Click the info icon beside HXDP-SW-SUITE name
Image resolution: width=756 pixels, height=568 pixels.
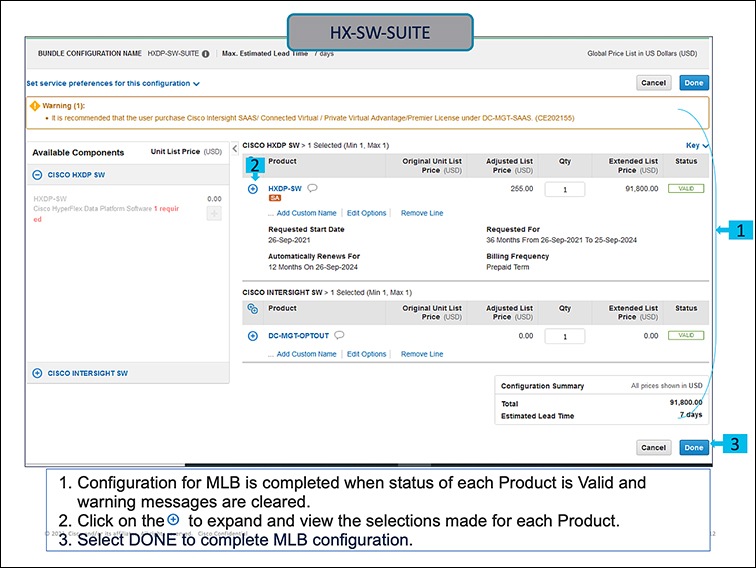(x=205, y=54)
